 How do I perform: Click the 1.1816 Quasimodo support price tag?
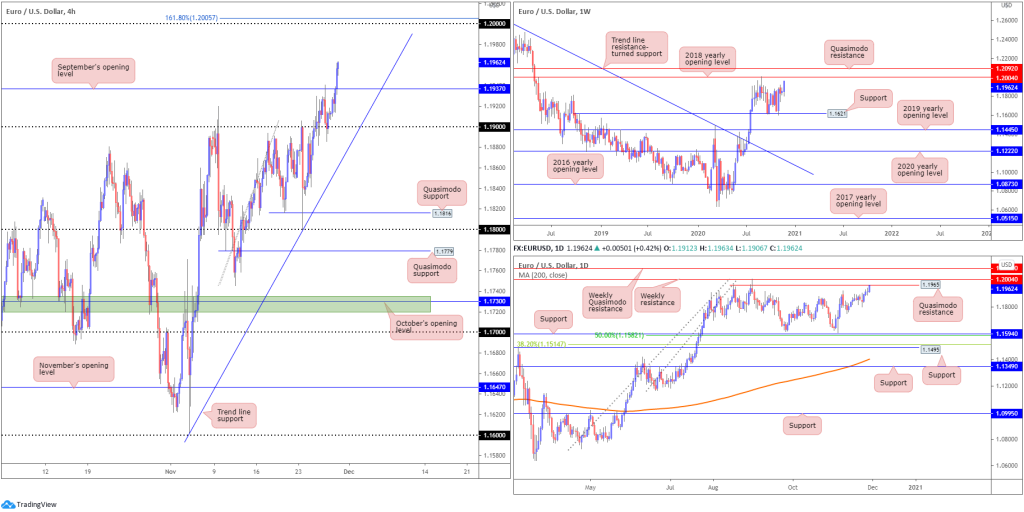pos(442,213)
